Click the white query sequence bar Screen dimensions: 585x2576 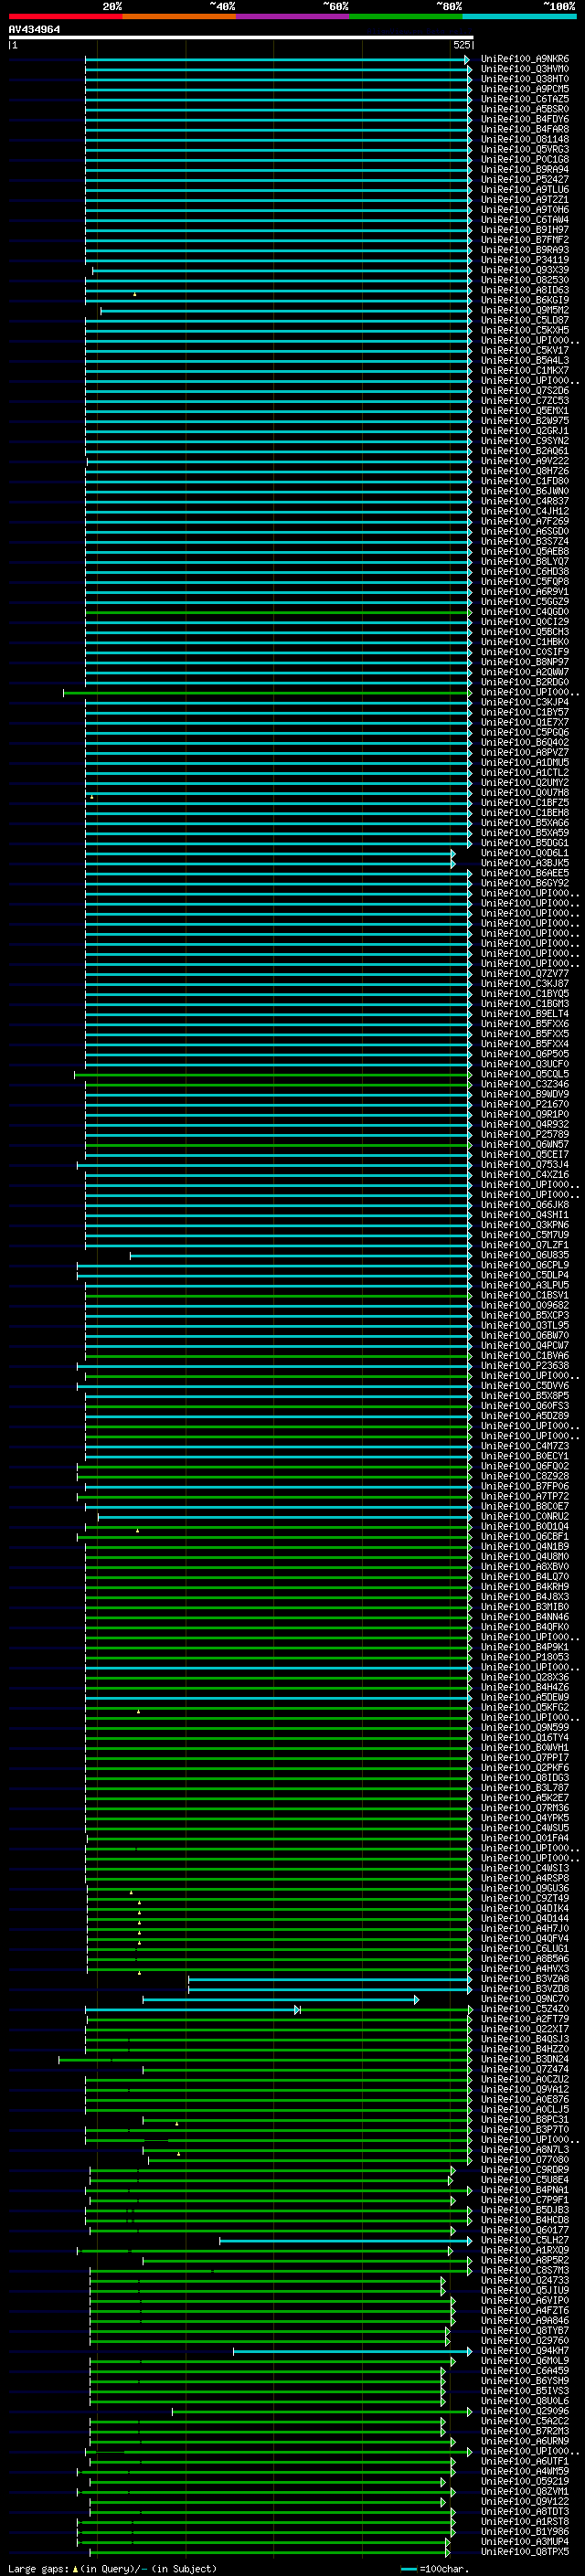coord(241,38)
